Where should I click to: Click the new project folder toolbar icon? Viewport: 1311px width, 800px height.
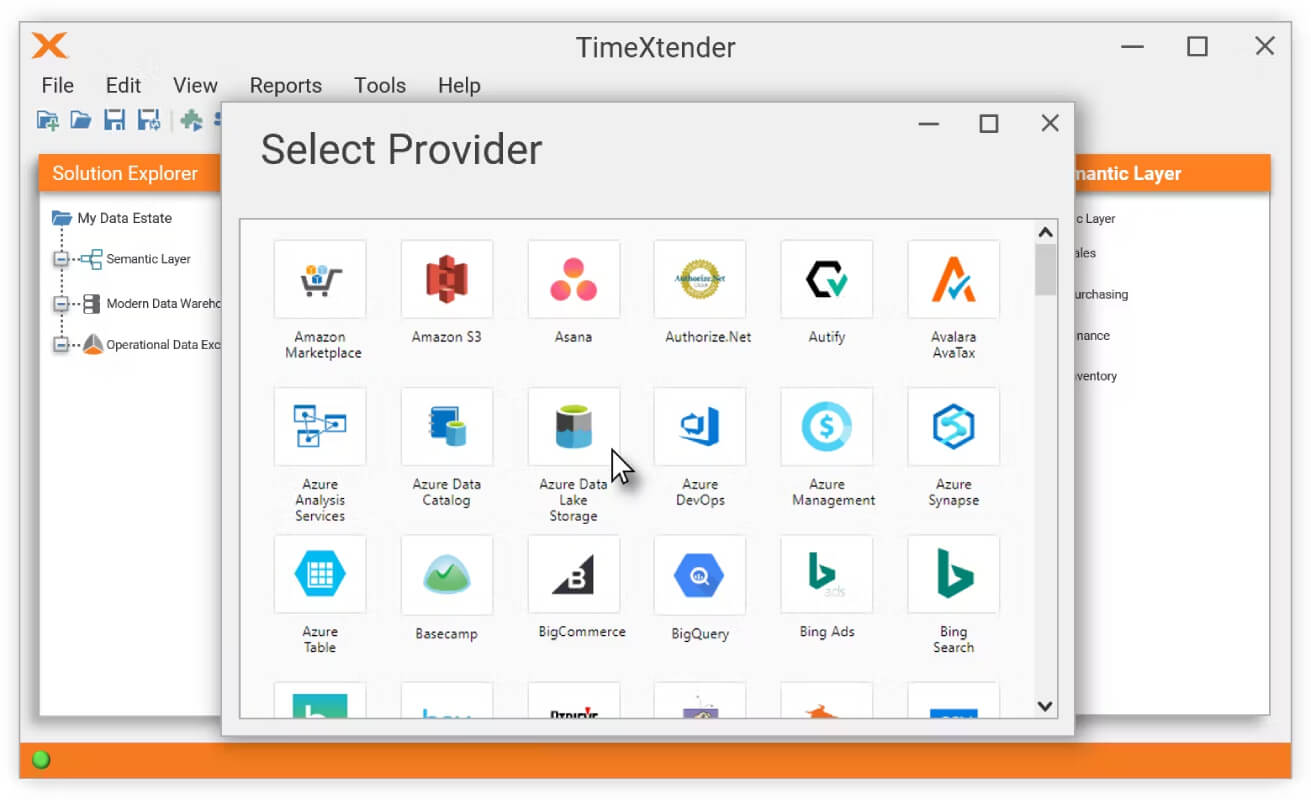tap(47, 121)
